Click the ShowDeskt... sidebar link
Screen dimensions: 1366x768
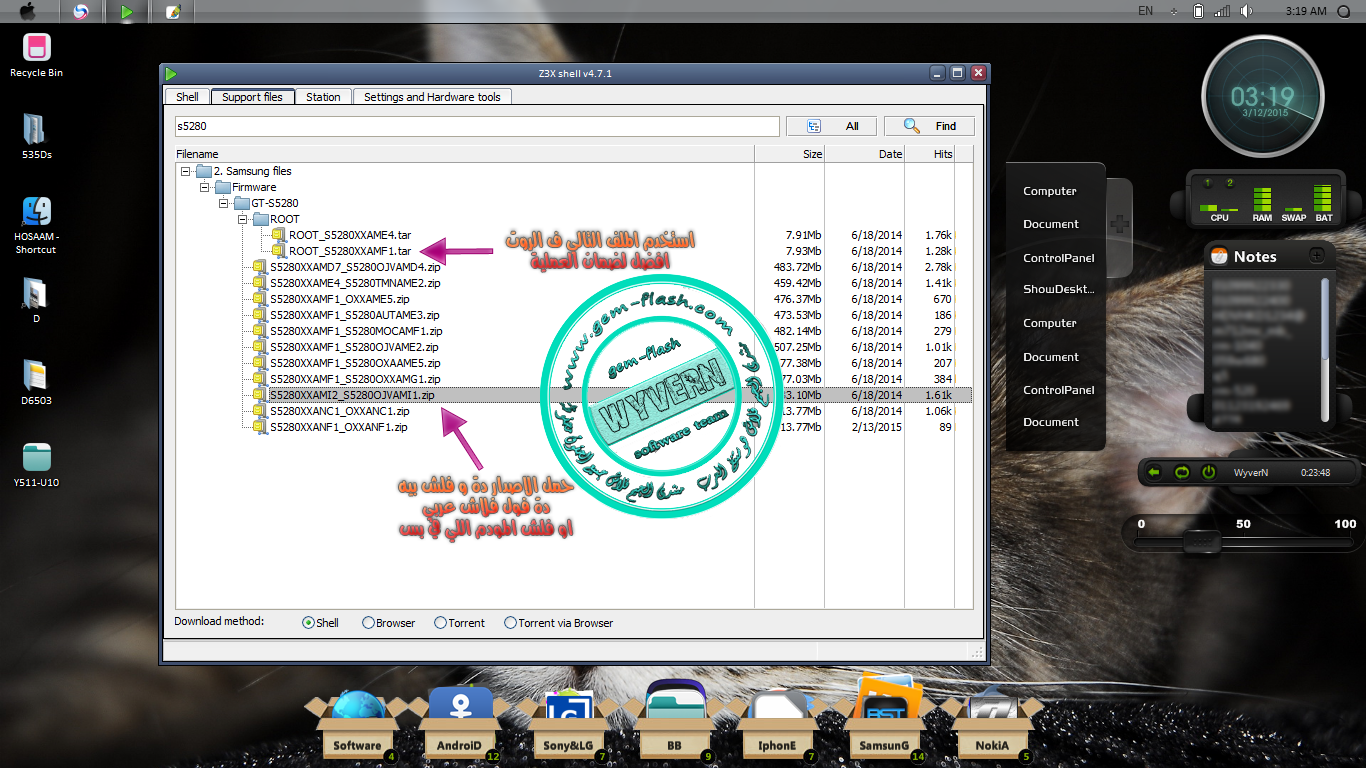pyautogui.click(x=1059, y=289)
